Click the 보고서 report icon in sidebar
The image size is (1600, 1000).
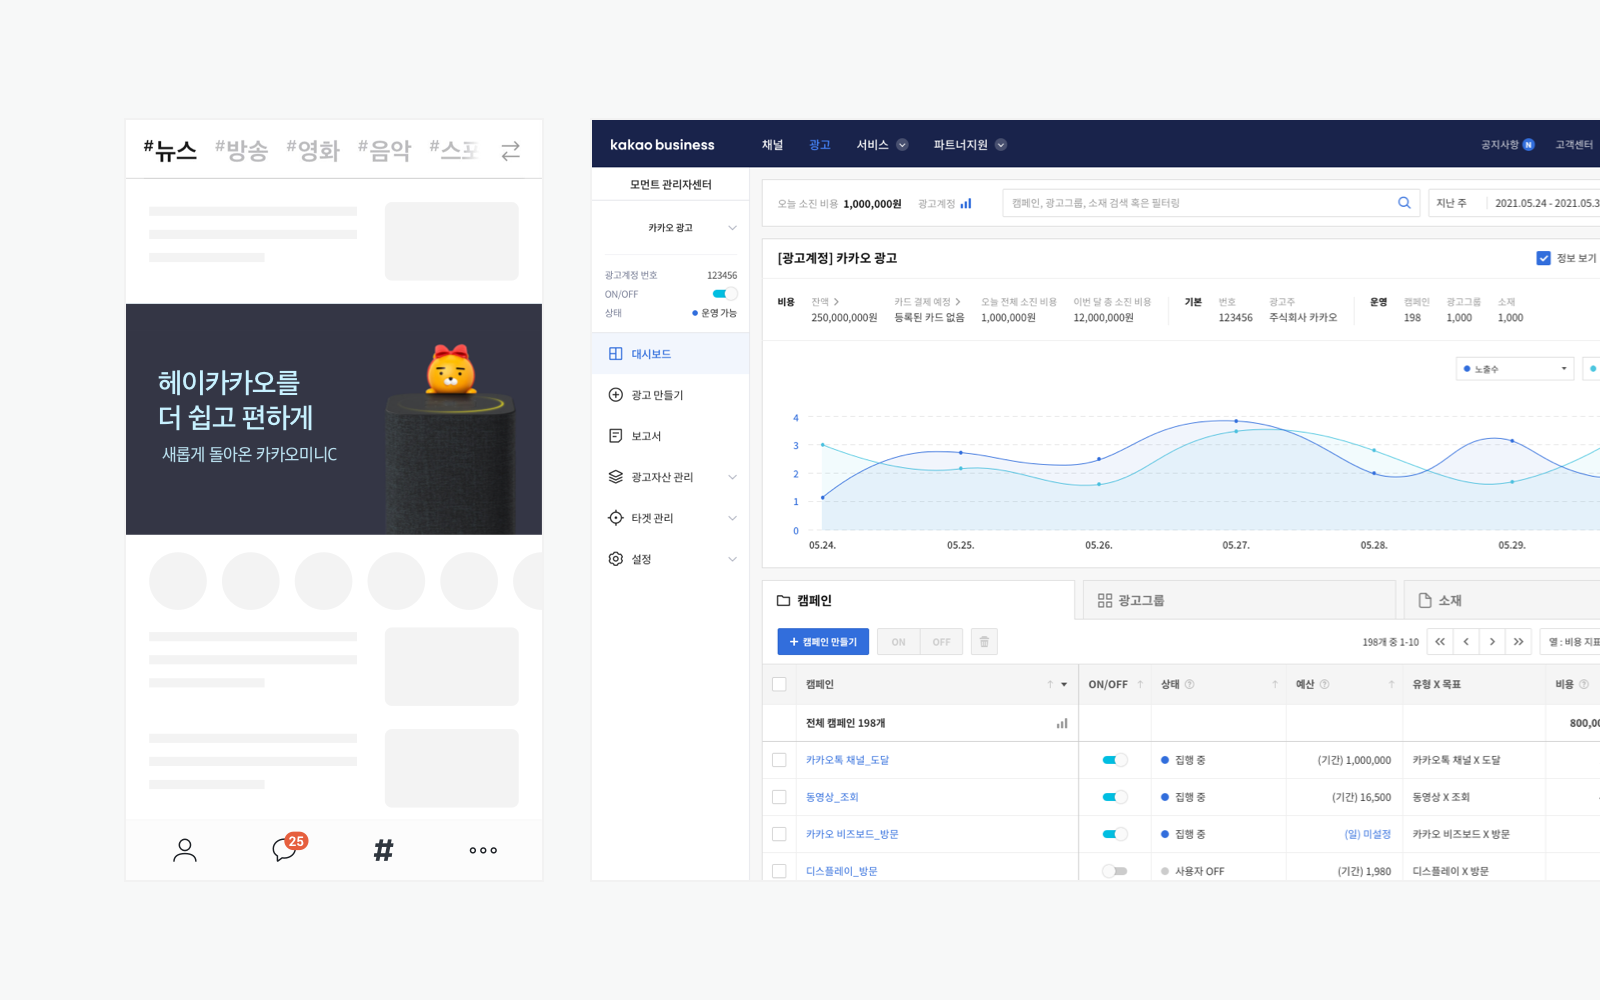tap(615, 436)
